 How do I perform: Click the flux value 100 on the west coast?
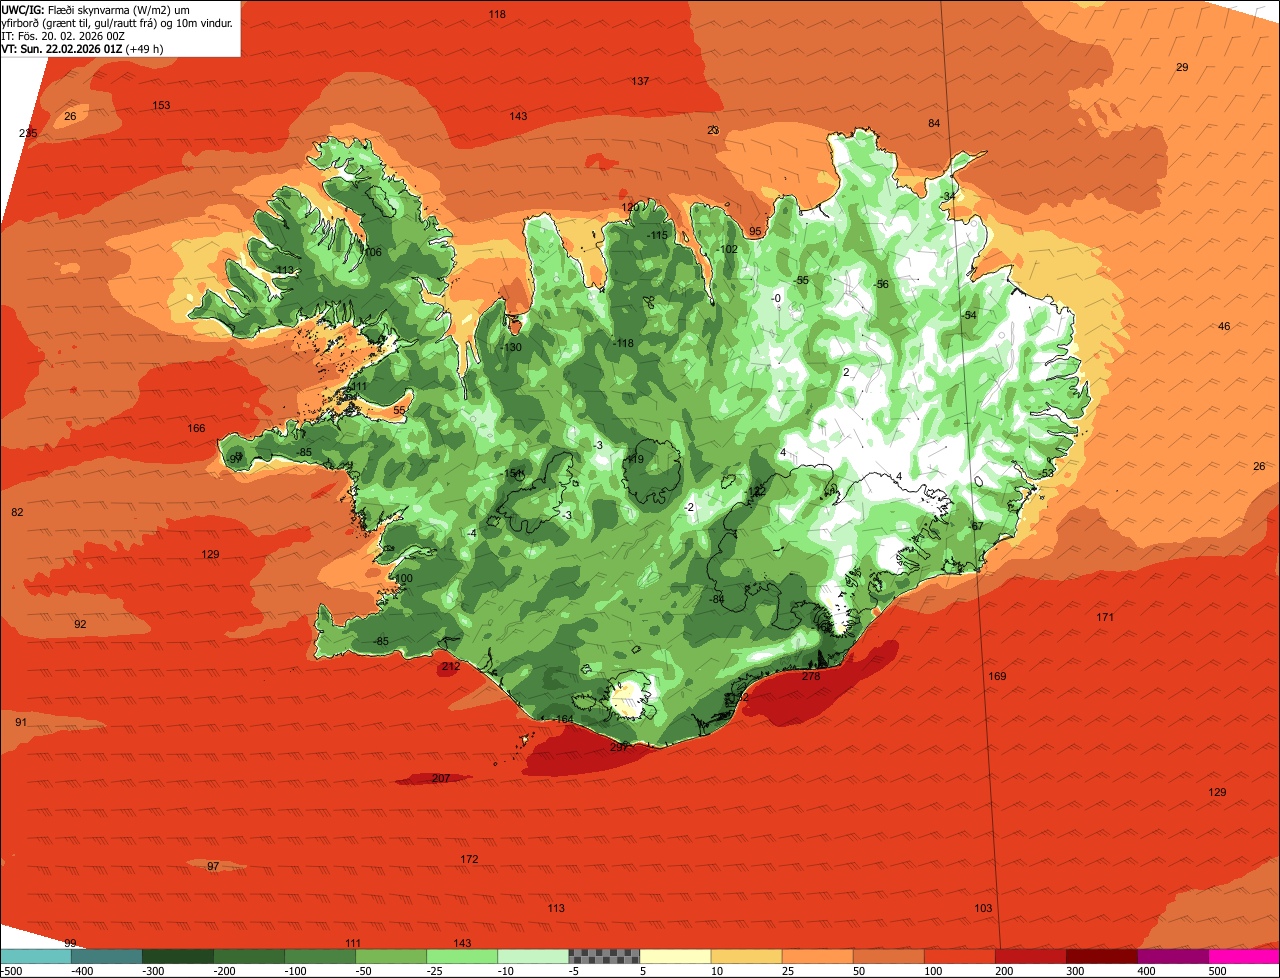(403, 580)
